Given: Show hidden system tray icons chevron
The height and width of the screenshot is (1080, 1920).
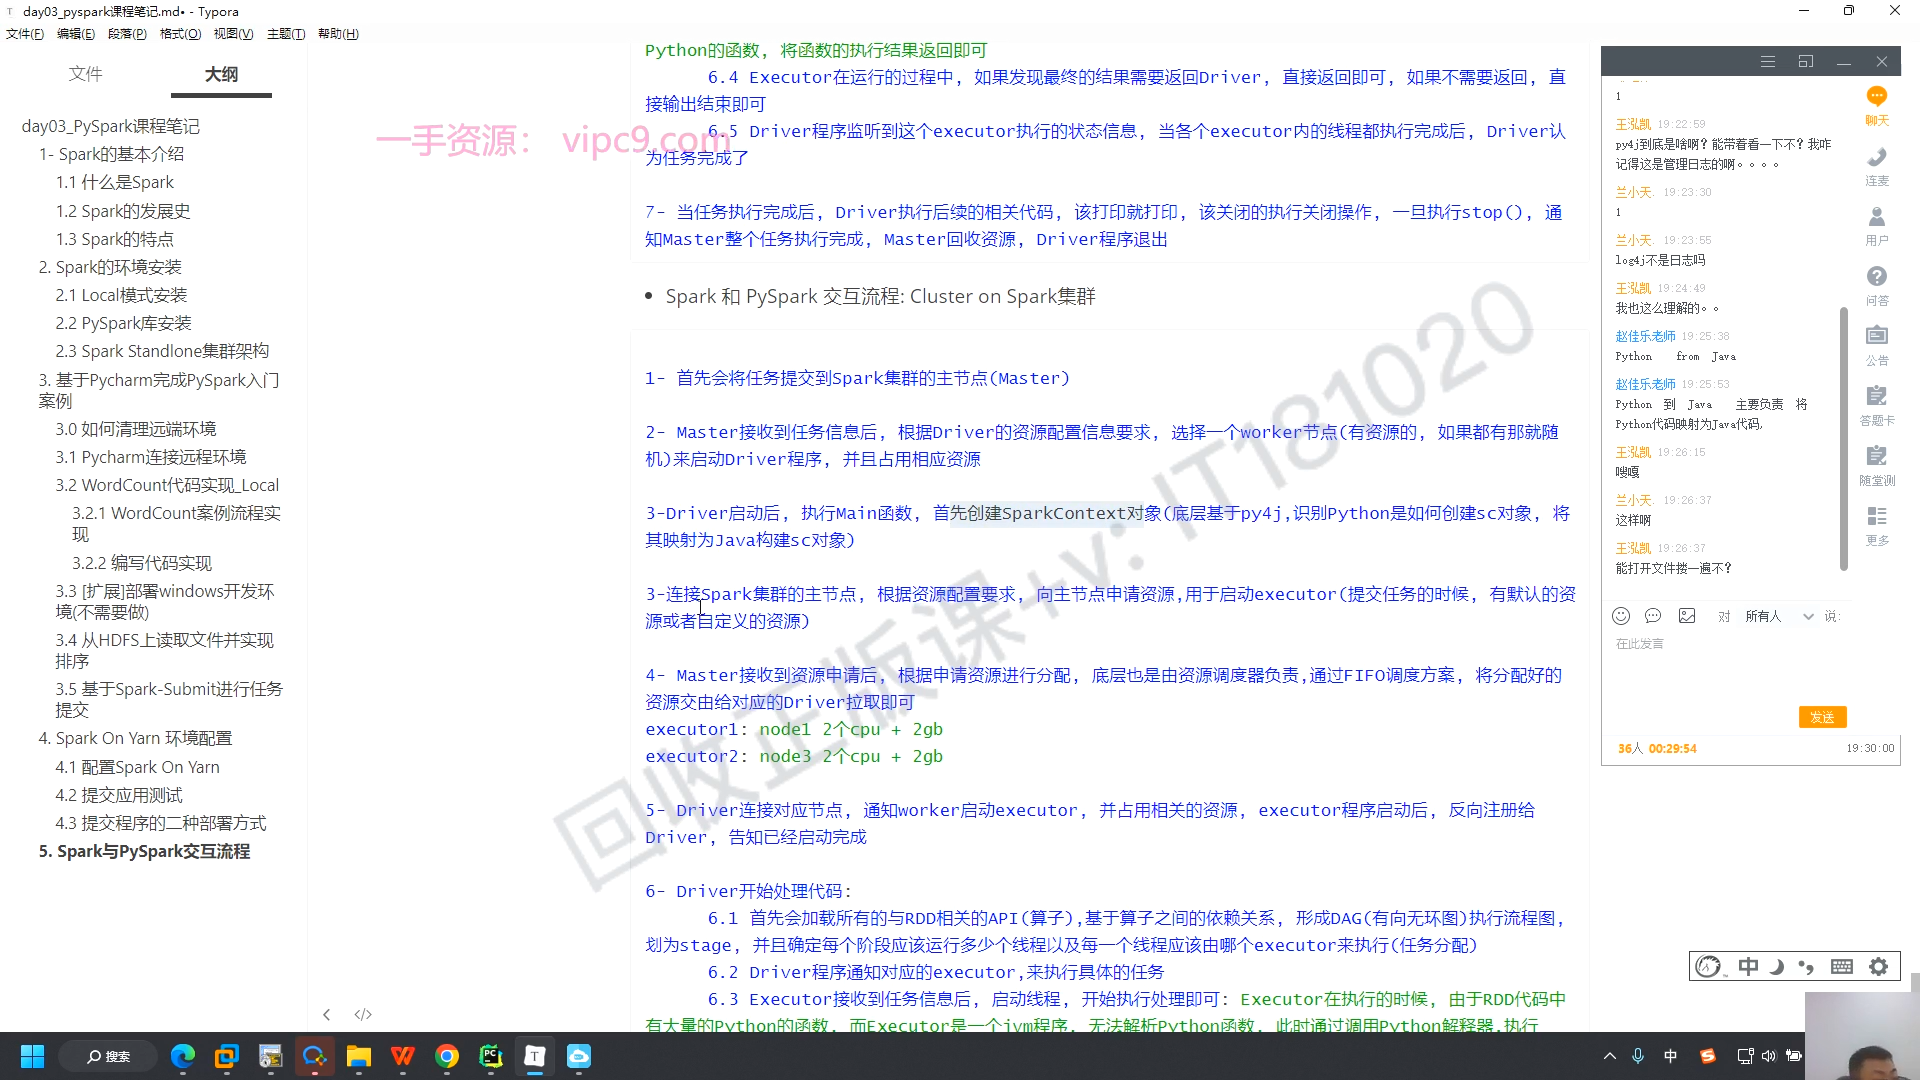Looking at the screenshot, I should pos(1609,1056).
